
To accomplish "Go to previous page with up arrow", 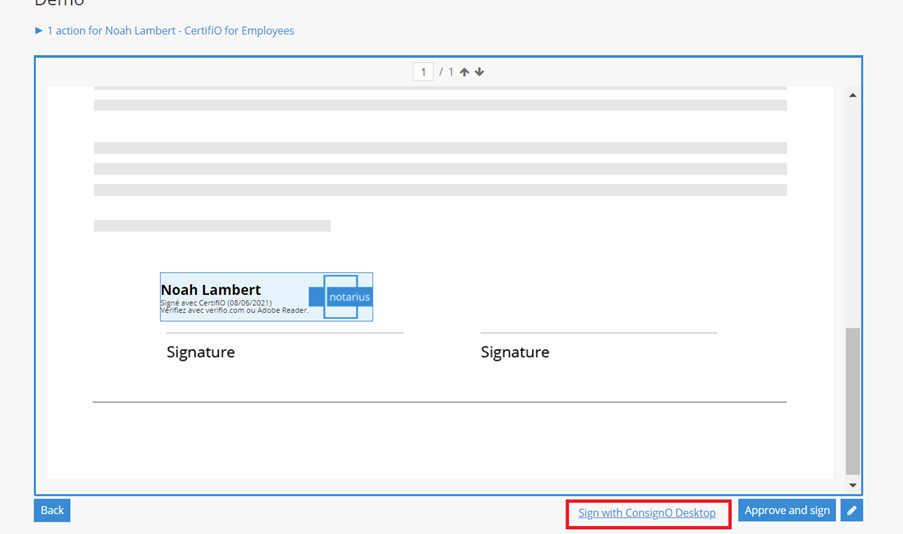I will 464,72.
